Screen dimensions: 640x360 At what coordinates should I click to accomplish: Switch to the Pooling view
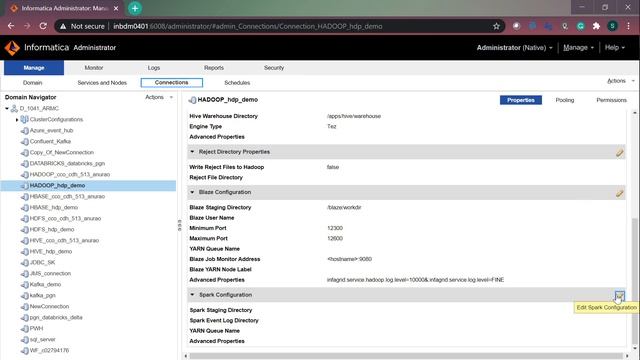564,100
